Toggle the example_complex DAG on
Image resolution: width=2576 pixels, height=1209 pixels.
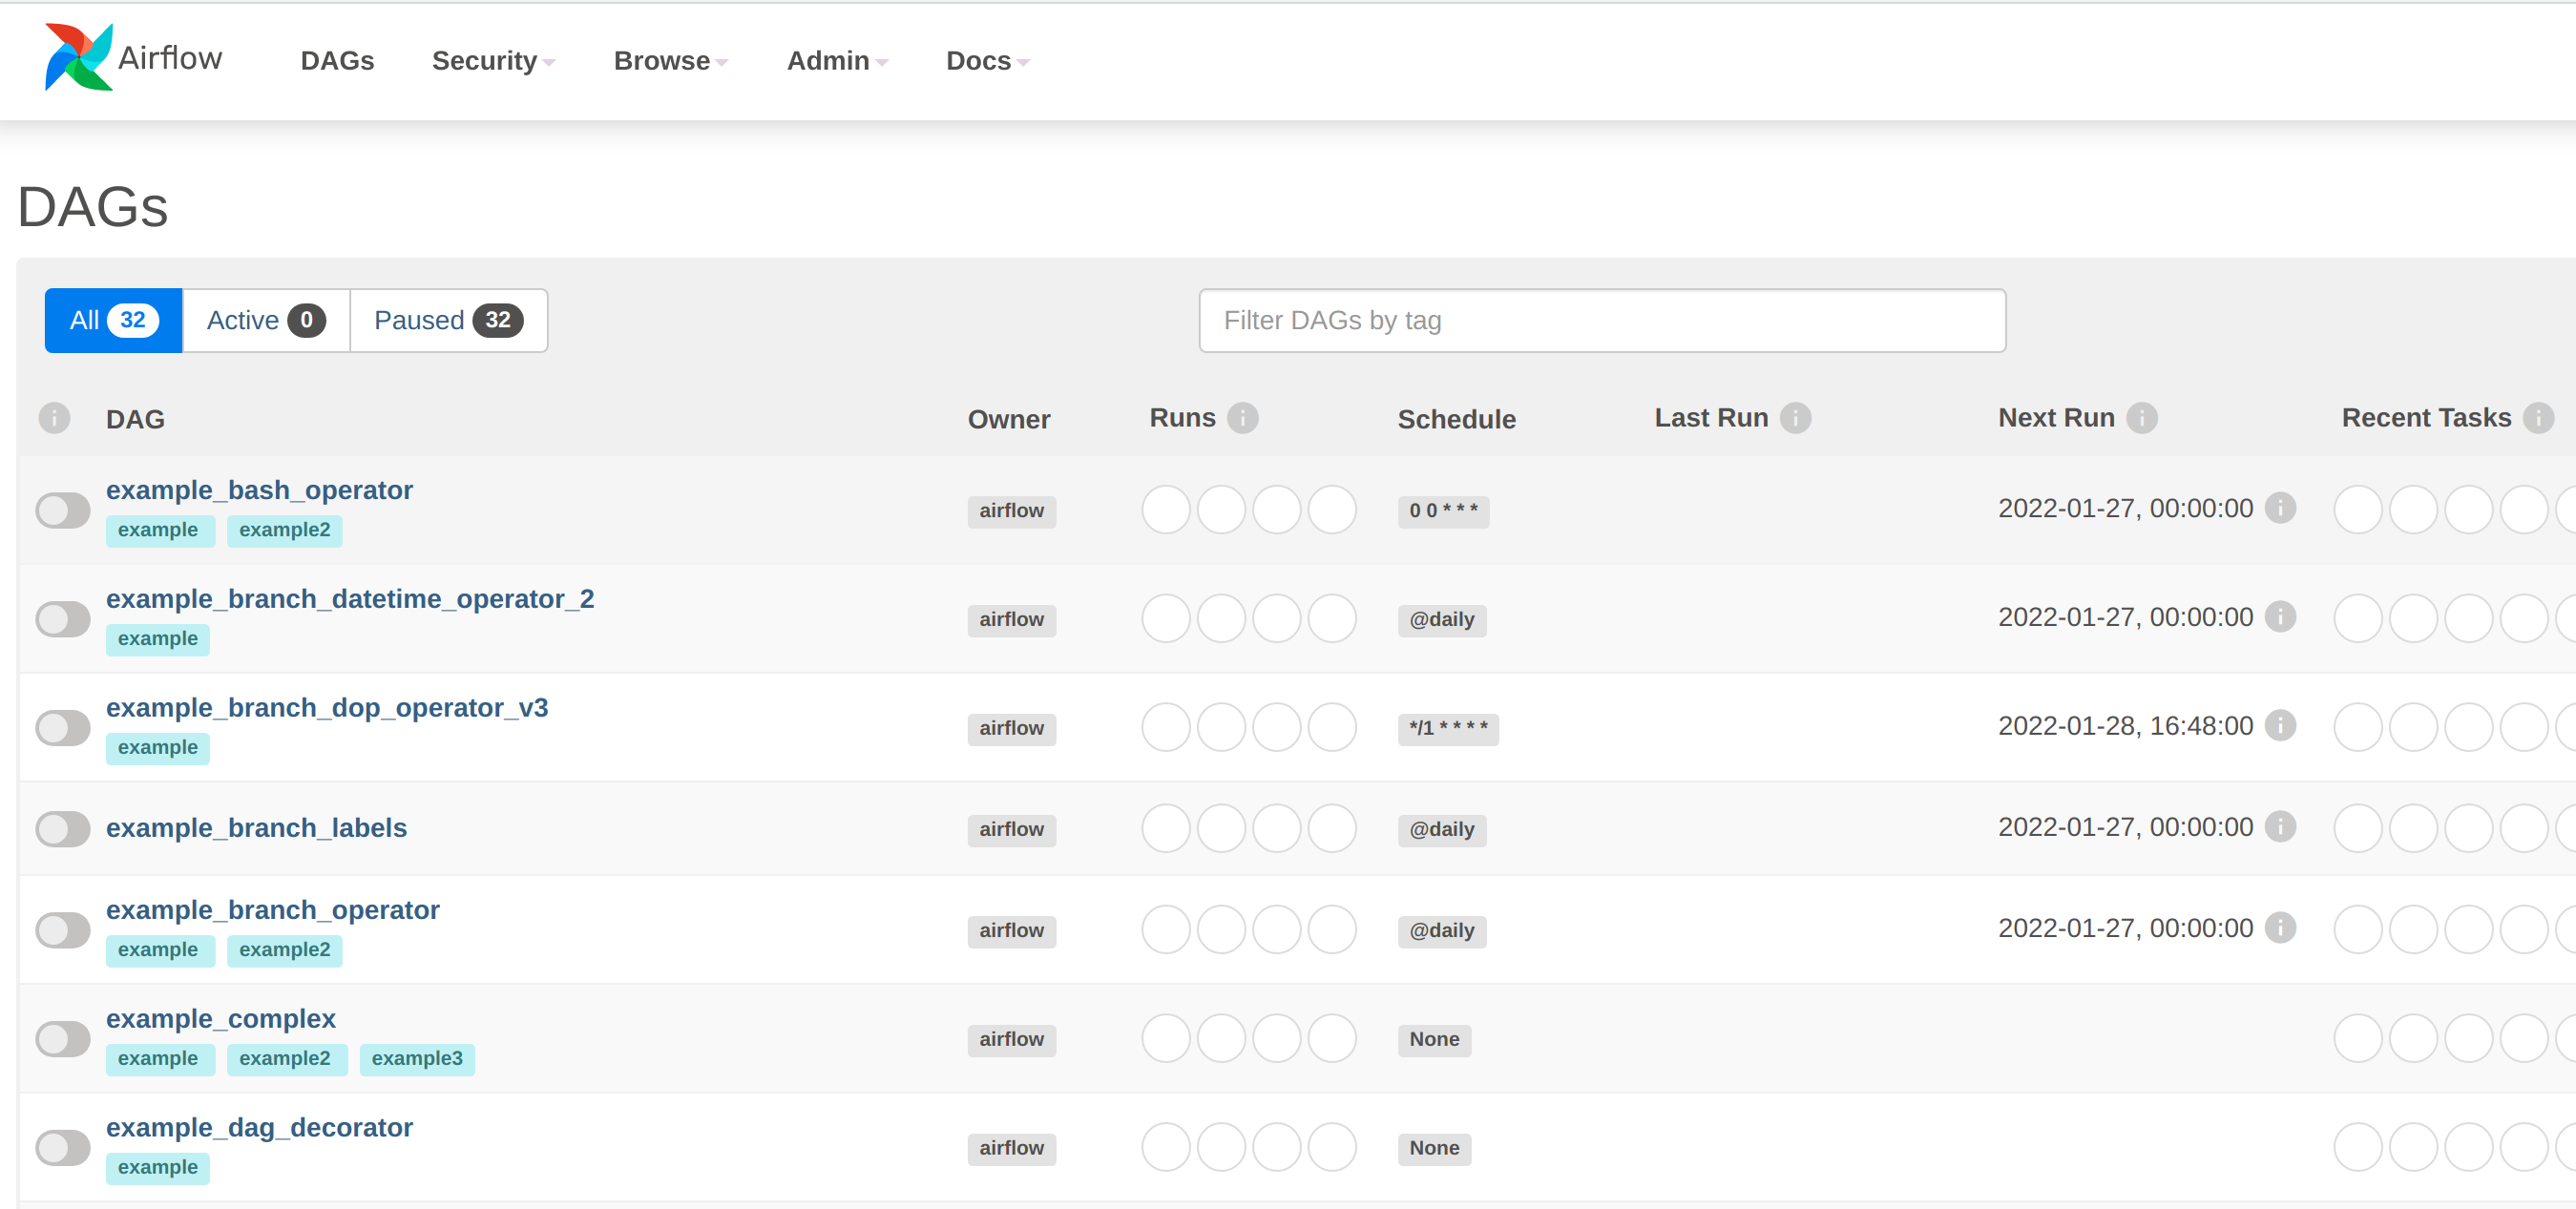(62, 1035)
